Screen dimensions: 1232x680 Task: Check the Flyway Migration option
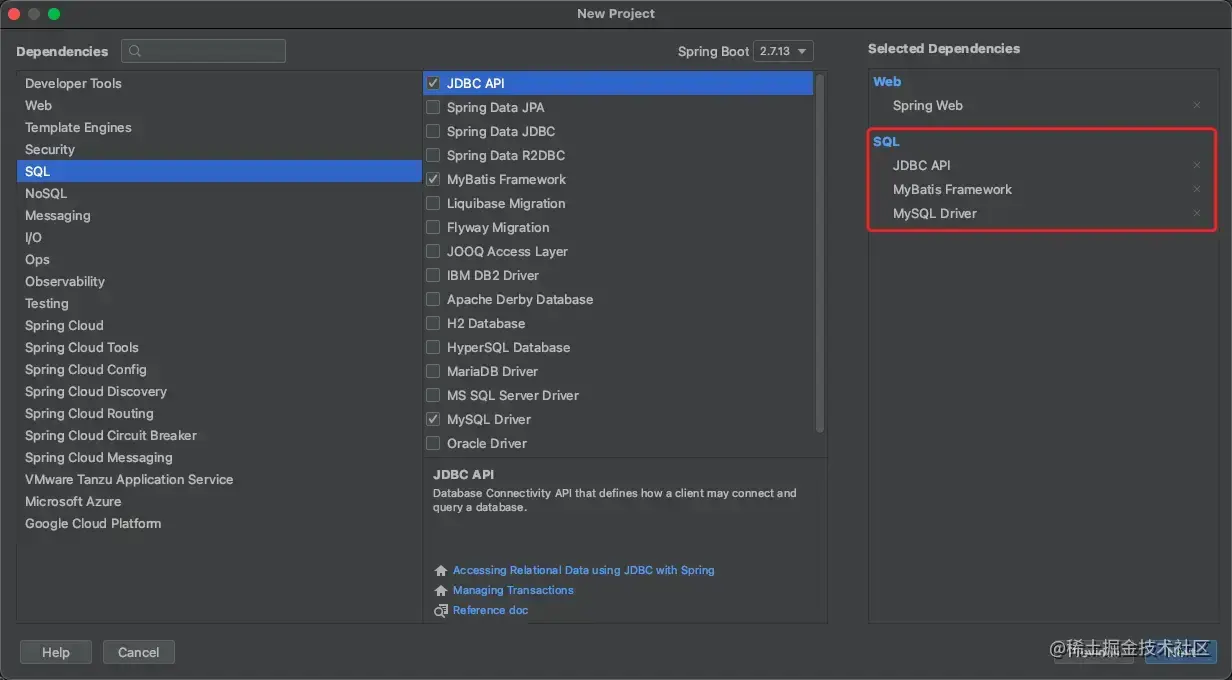point(433,227)
